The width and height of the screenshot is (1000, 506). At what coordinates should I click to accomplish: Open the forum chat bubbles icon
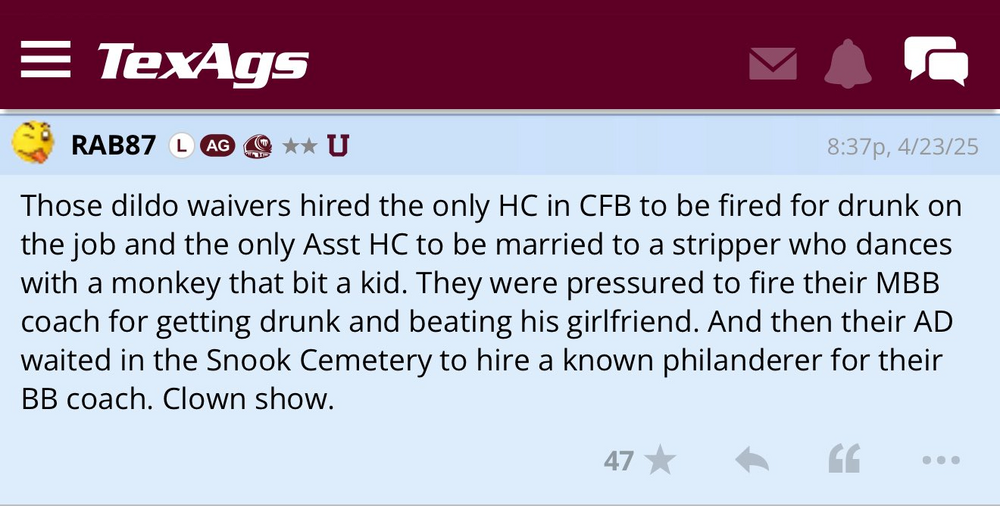935,60
